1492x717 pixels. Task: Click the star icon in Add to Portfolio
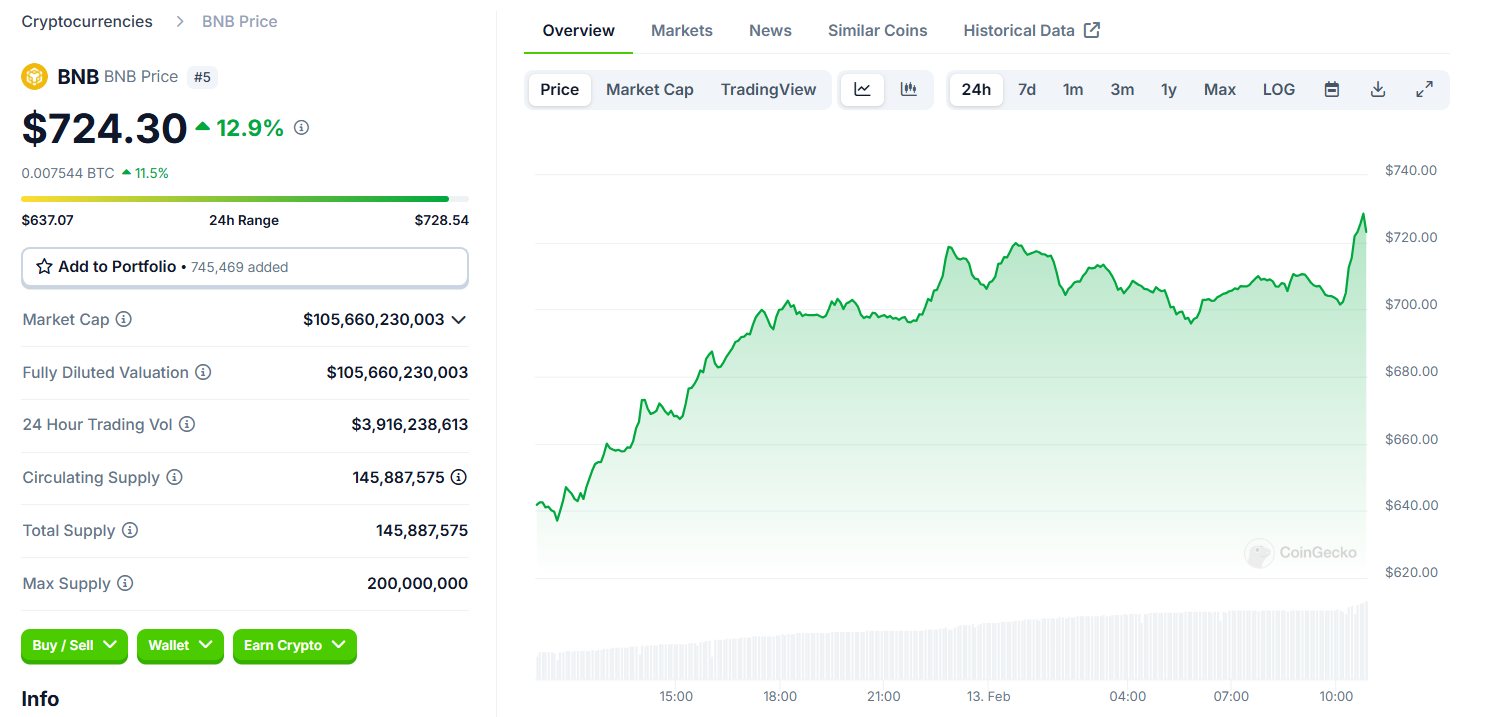[x=44, y=267]
